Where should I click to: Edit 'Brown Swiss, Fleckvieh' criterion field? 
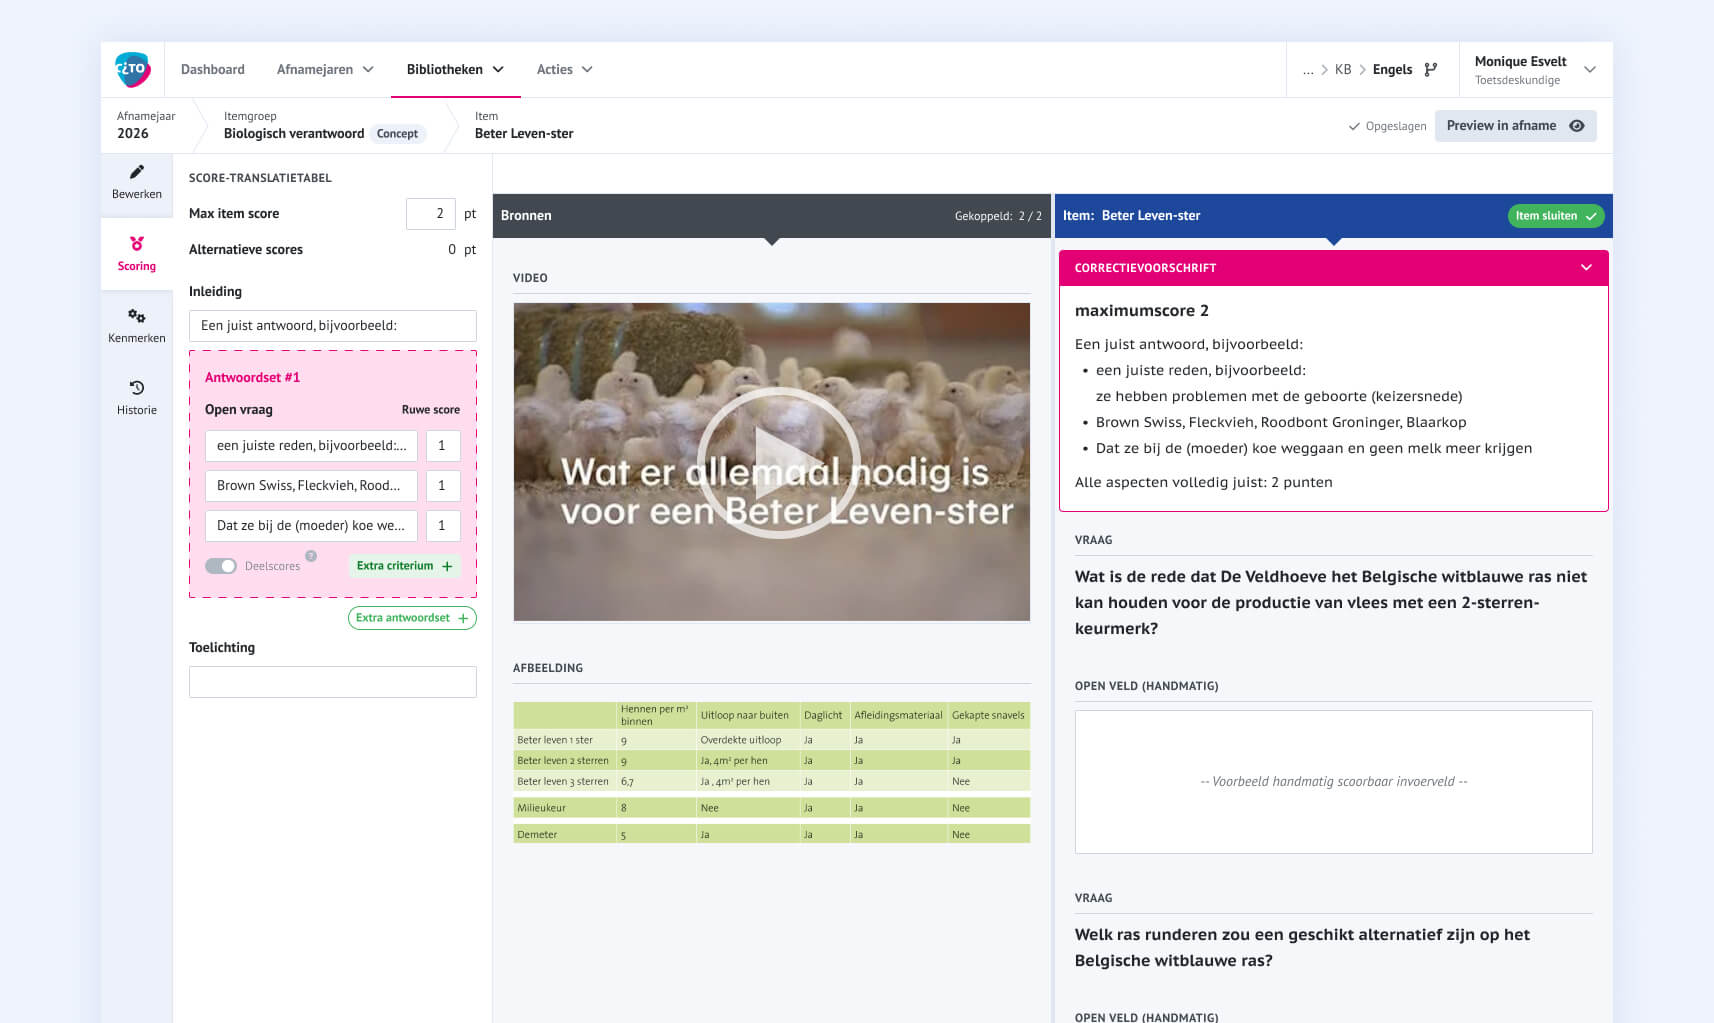click(311, 486)
